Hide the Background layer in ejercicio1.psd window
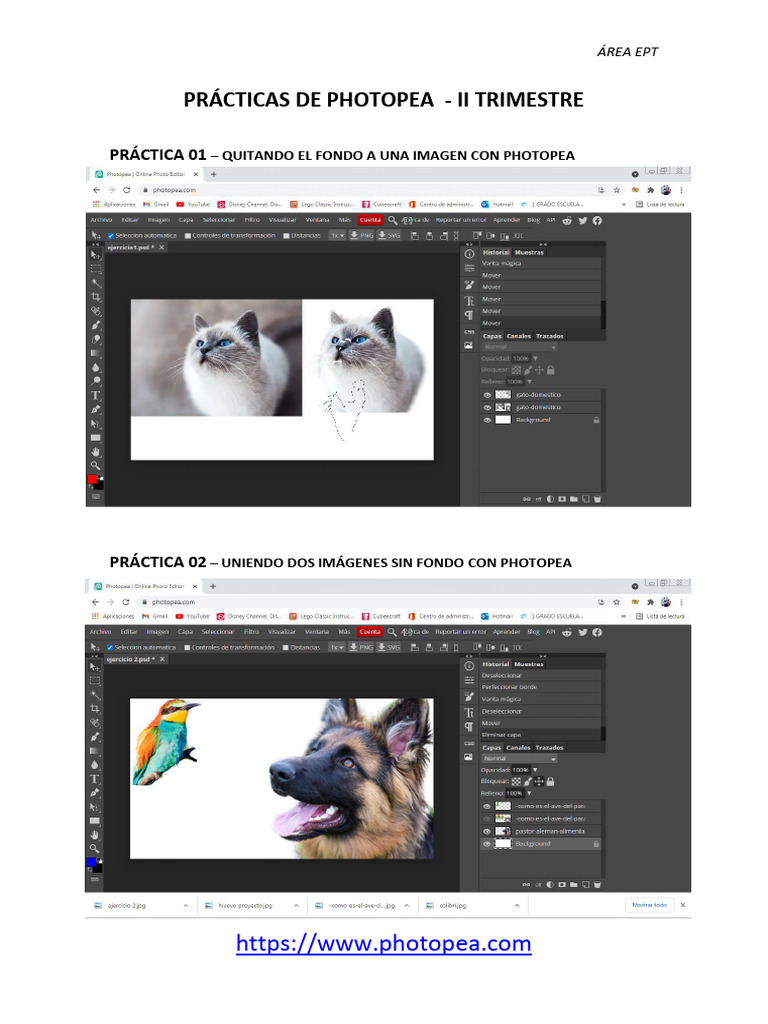This screenshot has height=1024, width=768. point(487,421)
